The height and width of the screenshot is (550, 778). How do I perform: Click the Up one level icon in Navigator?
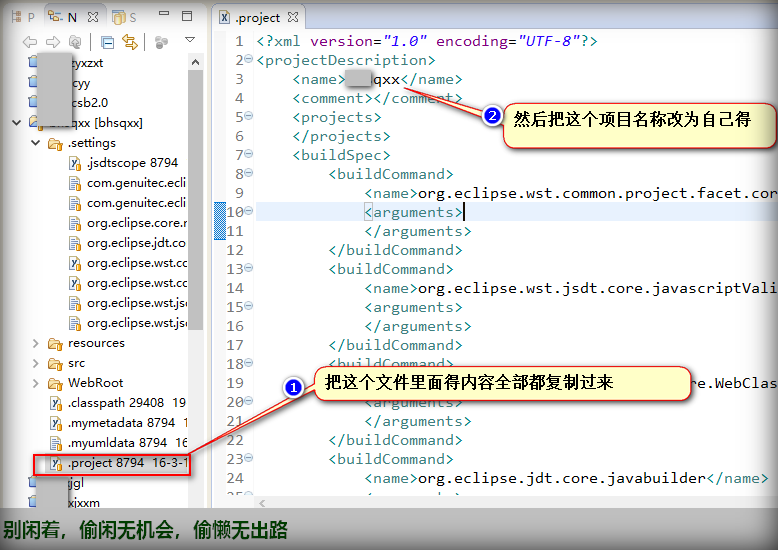[x=75, y=43]
